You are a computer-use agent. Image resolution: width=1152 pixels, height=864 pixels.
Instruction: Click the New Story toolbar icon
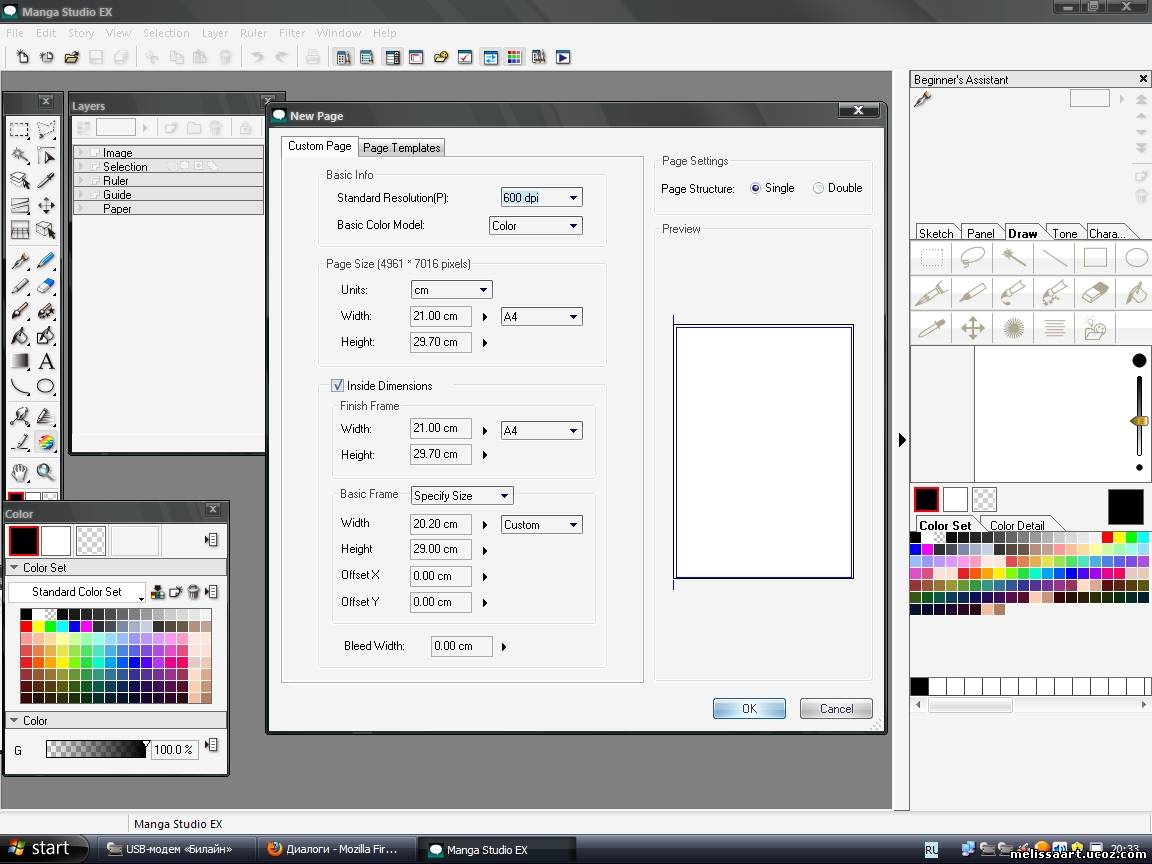point(47,57)
